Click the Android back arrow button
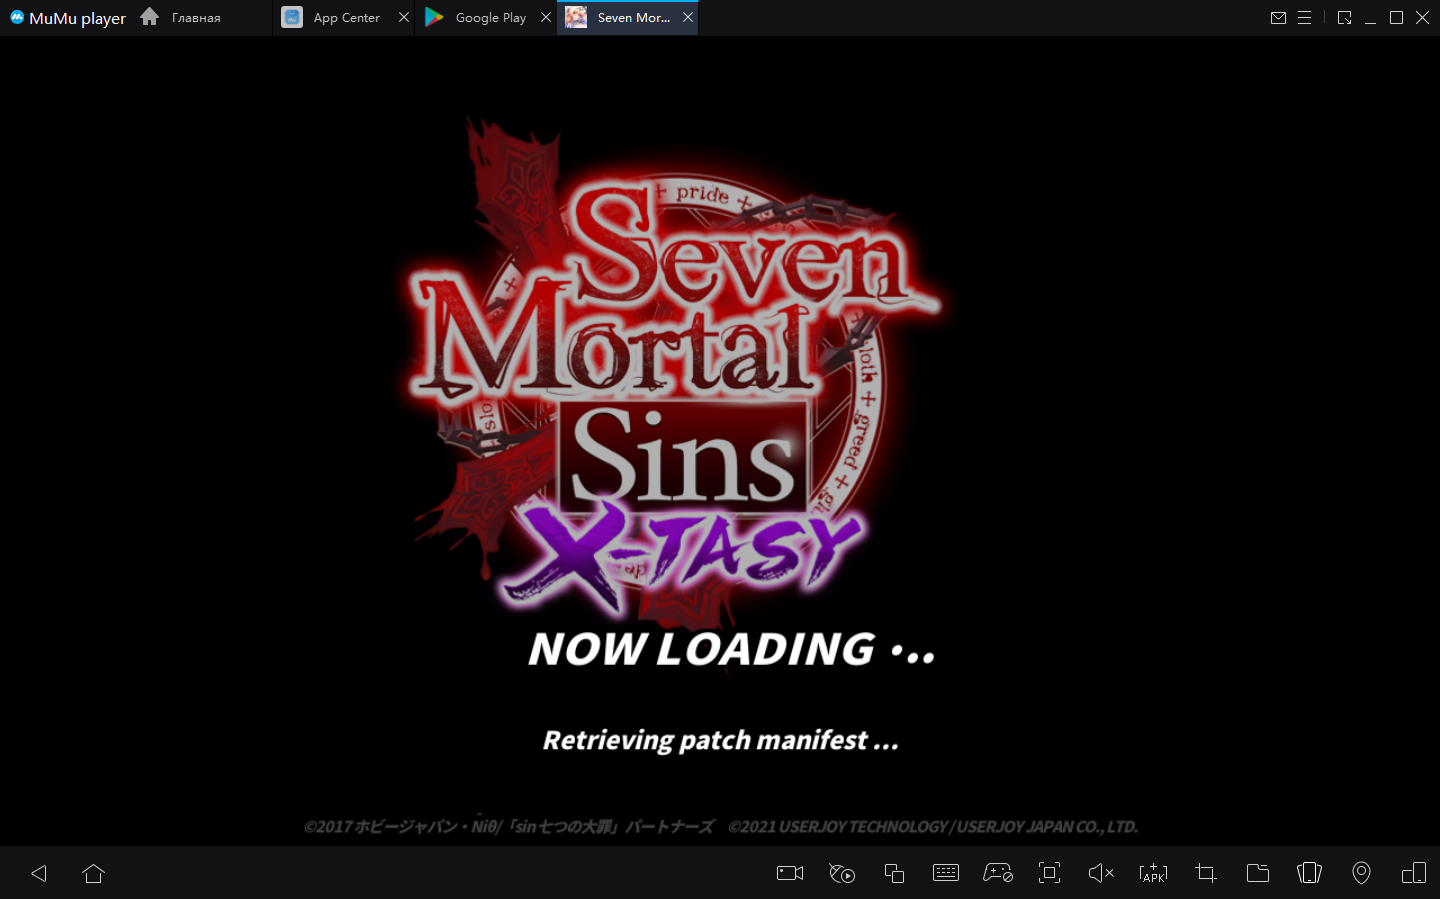The height and width of the screenshot is (899, 1440). coord(39,873)
